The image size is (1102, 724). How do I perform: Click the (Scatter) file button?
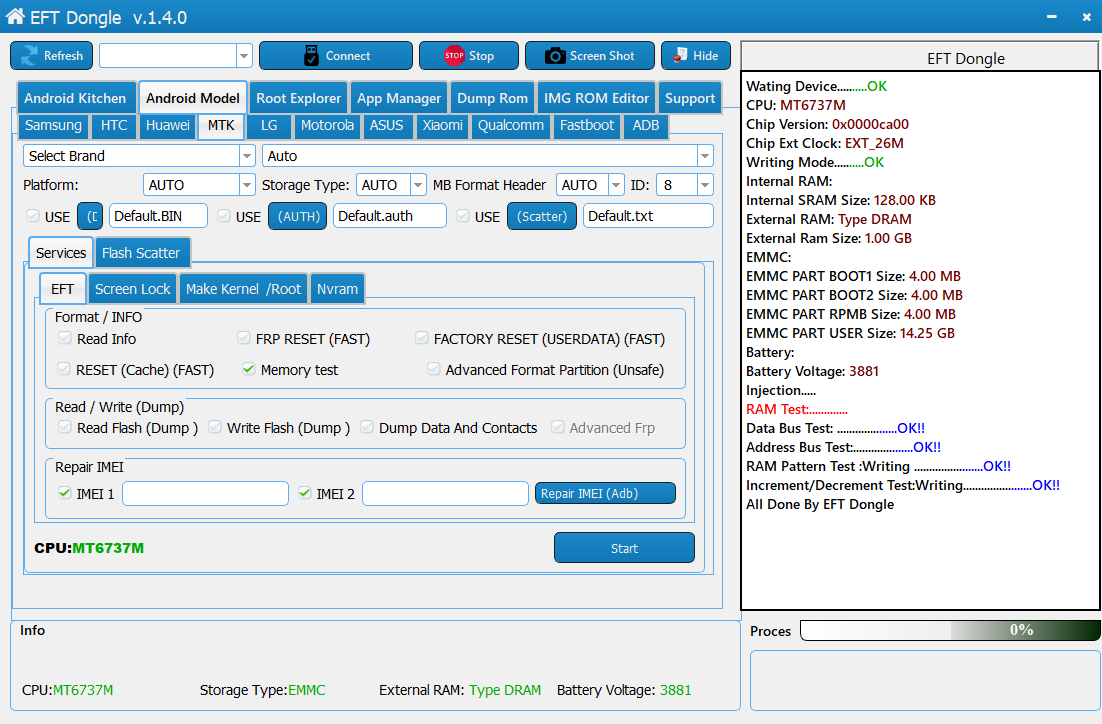(x=542, y=216)
